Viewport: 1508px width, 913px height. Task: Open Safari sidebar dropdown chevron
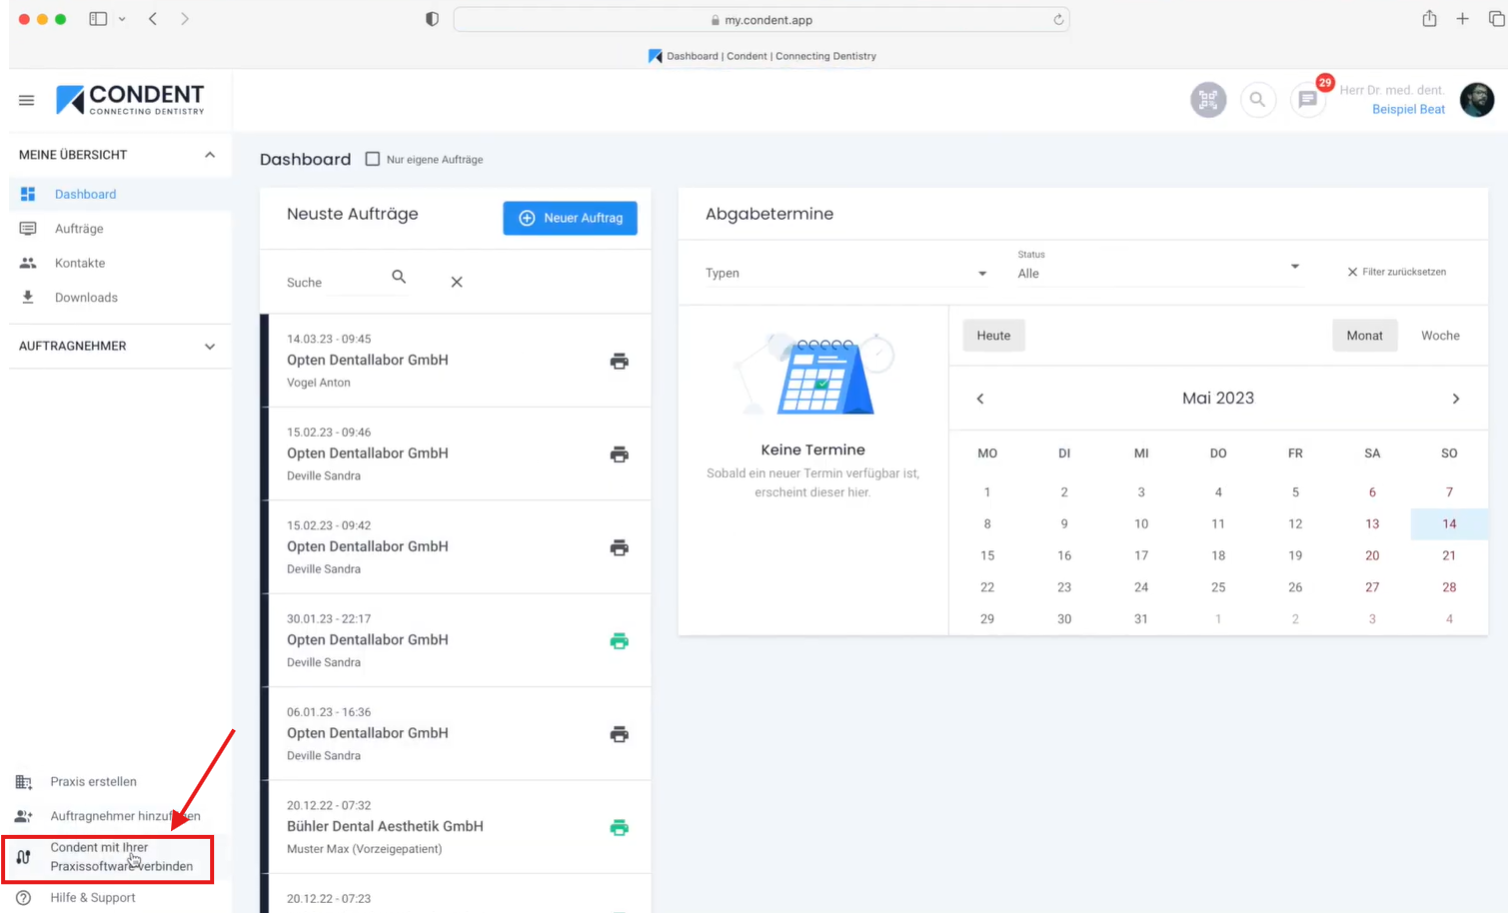pos(122,19)
